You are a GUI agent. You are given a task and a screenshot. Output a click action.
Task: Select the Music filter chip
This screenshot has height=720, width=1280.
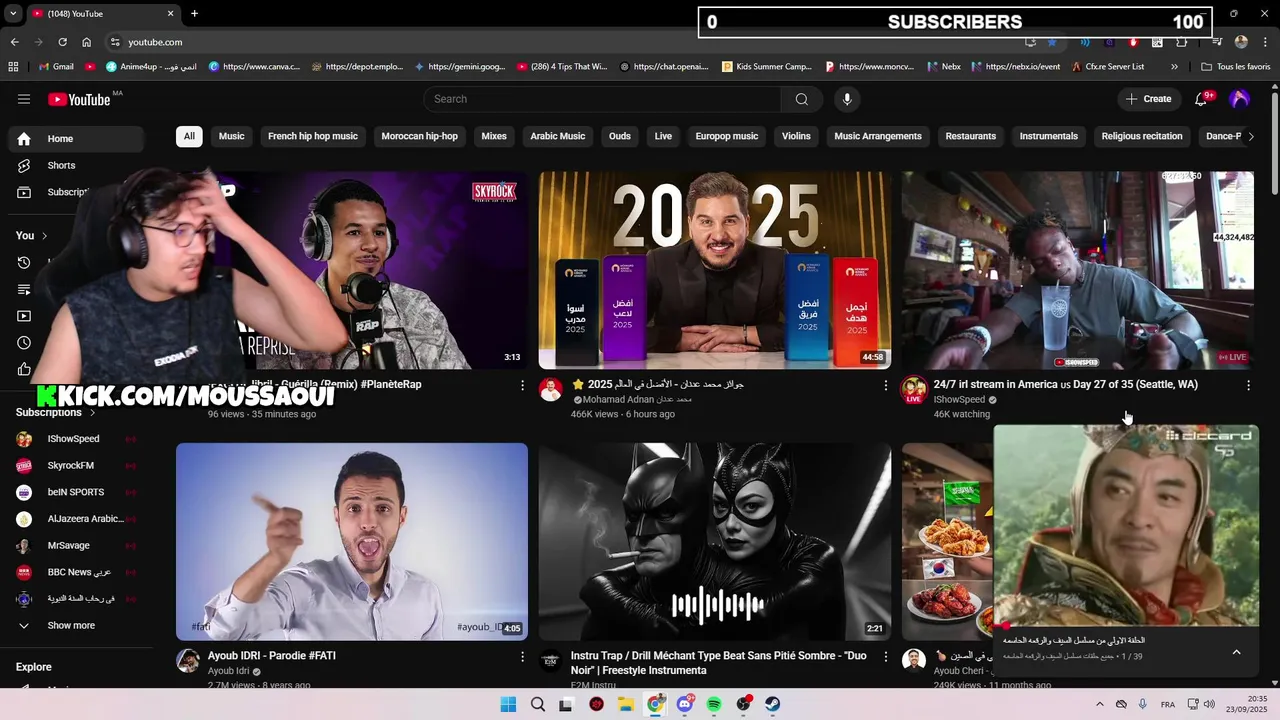tap(232, 136)
